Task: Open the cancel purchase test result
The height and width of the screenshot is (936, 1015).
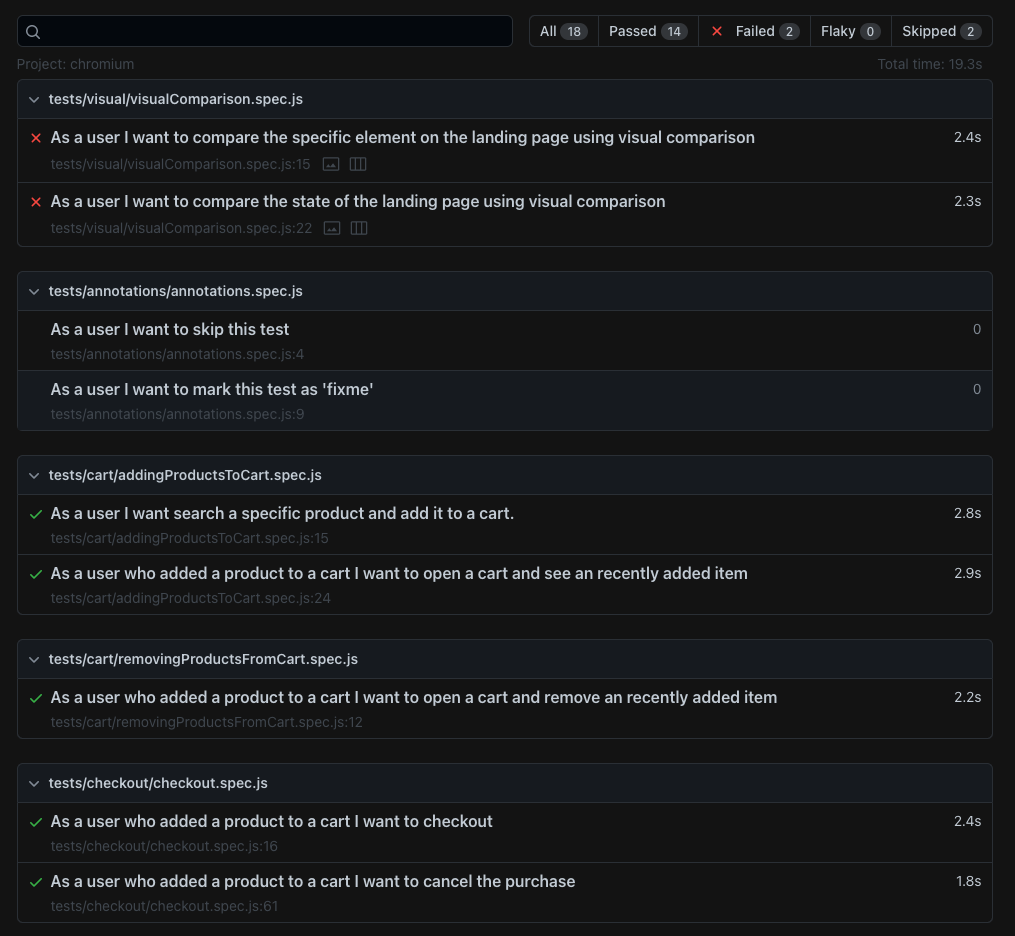Action: click(313, 881)
